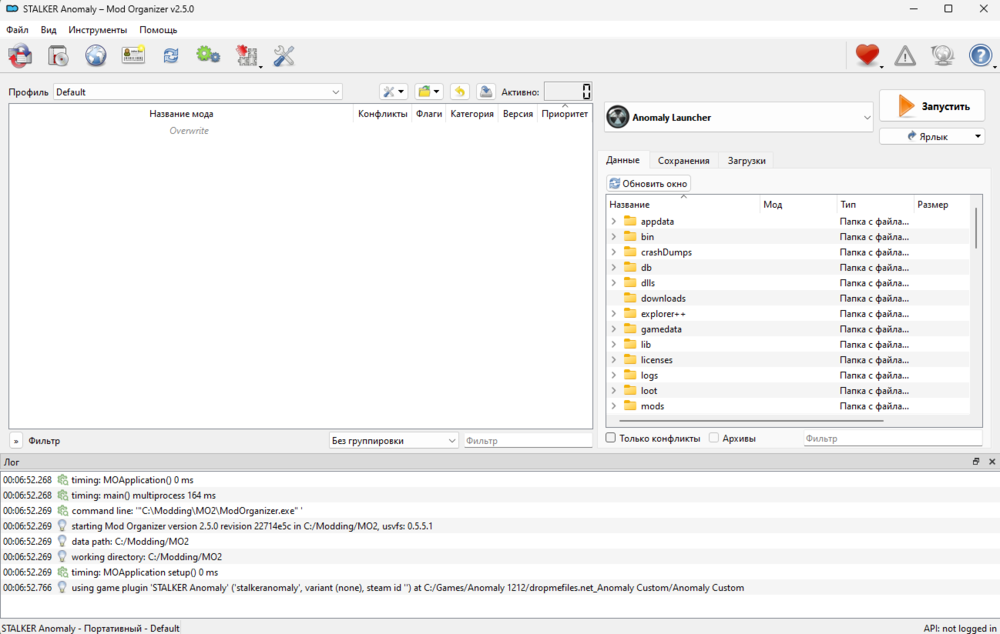Open the 'Без группировки' grouping dropdown
Viewport: 1000px width, 634px height.
tap(394, 440)
